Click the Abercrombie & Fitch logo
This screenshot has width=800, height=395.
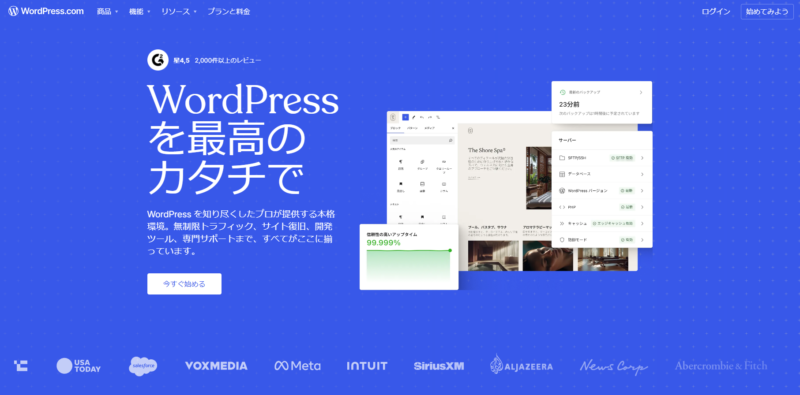tap(720, 365)
